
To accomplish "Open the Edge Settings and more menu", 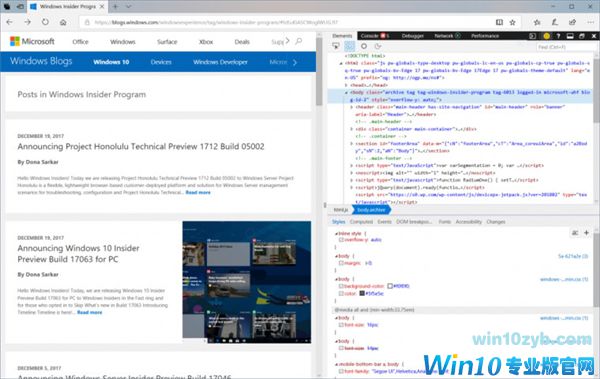I will click(x=590, y=22).
